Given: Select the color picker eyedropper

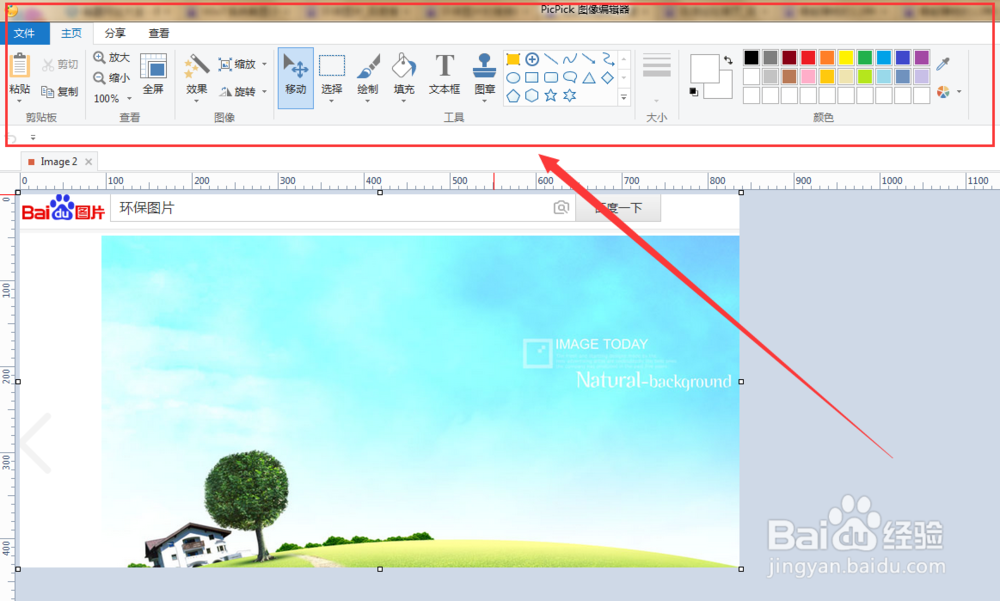Looking at the screenshot, I should click(943, 63).
